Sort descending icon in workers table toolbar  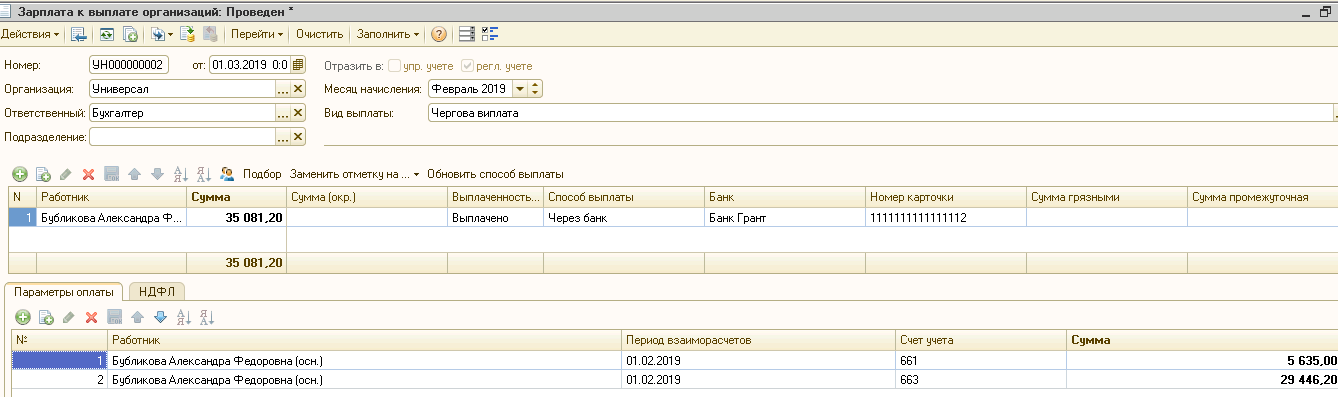click(x=203, y=174)
